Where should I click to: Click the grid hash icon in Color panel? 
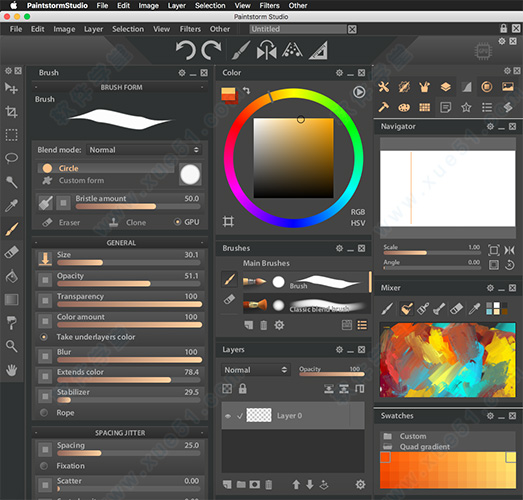click(x=228, y=221)
